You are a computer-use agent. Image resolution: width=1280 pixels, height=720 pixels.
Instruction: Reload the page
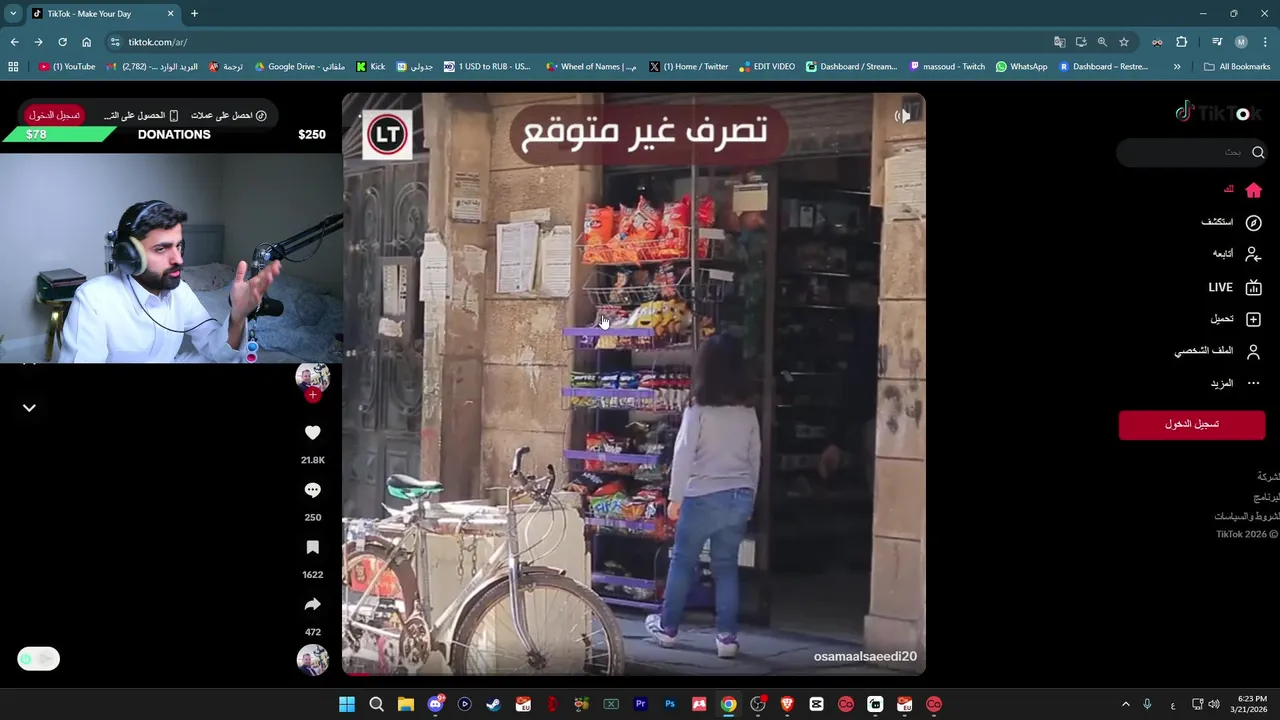(62, 42)
